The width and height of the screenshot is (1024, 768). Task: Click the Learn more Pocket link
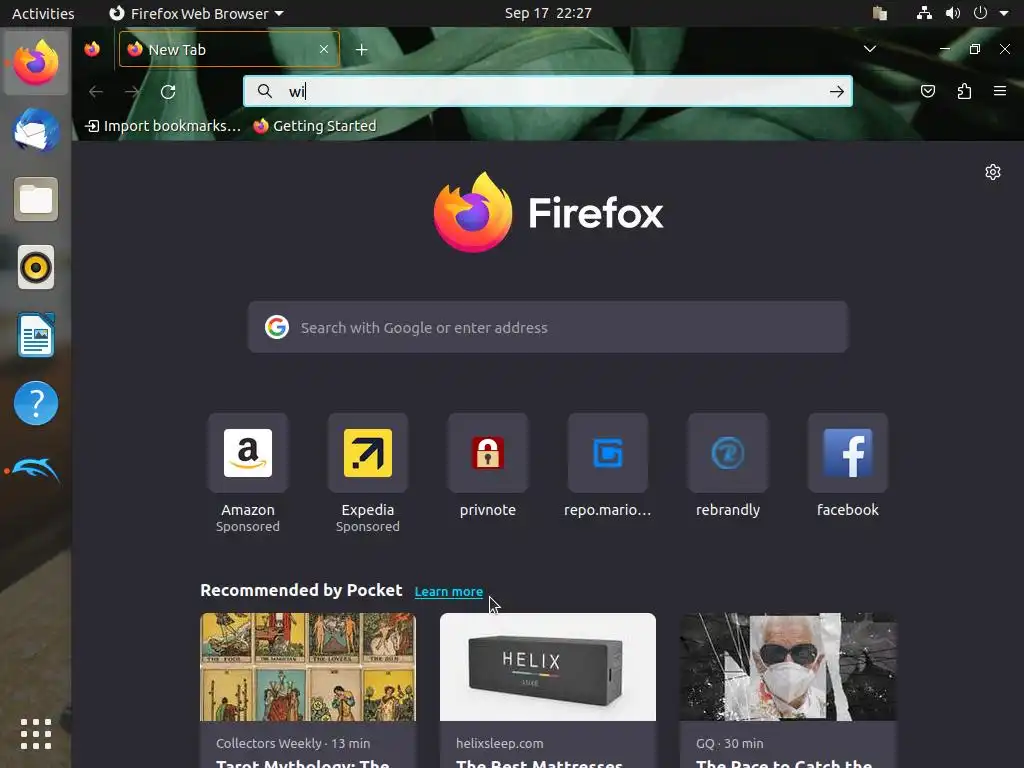[449, 592]
